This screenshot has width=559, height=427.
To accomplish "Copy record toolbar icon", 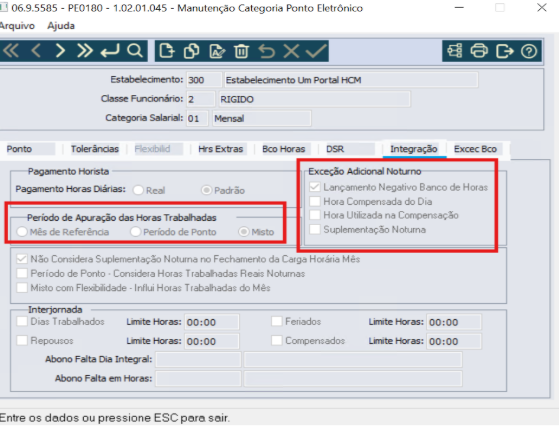I will tap(191, 51).
